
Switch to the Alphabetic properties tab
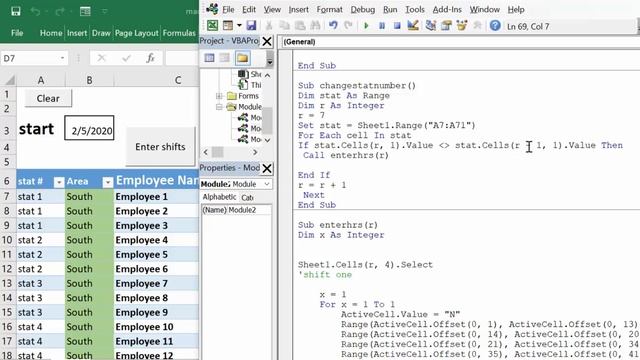[219, 197]
